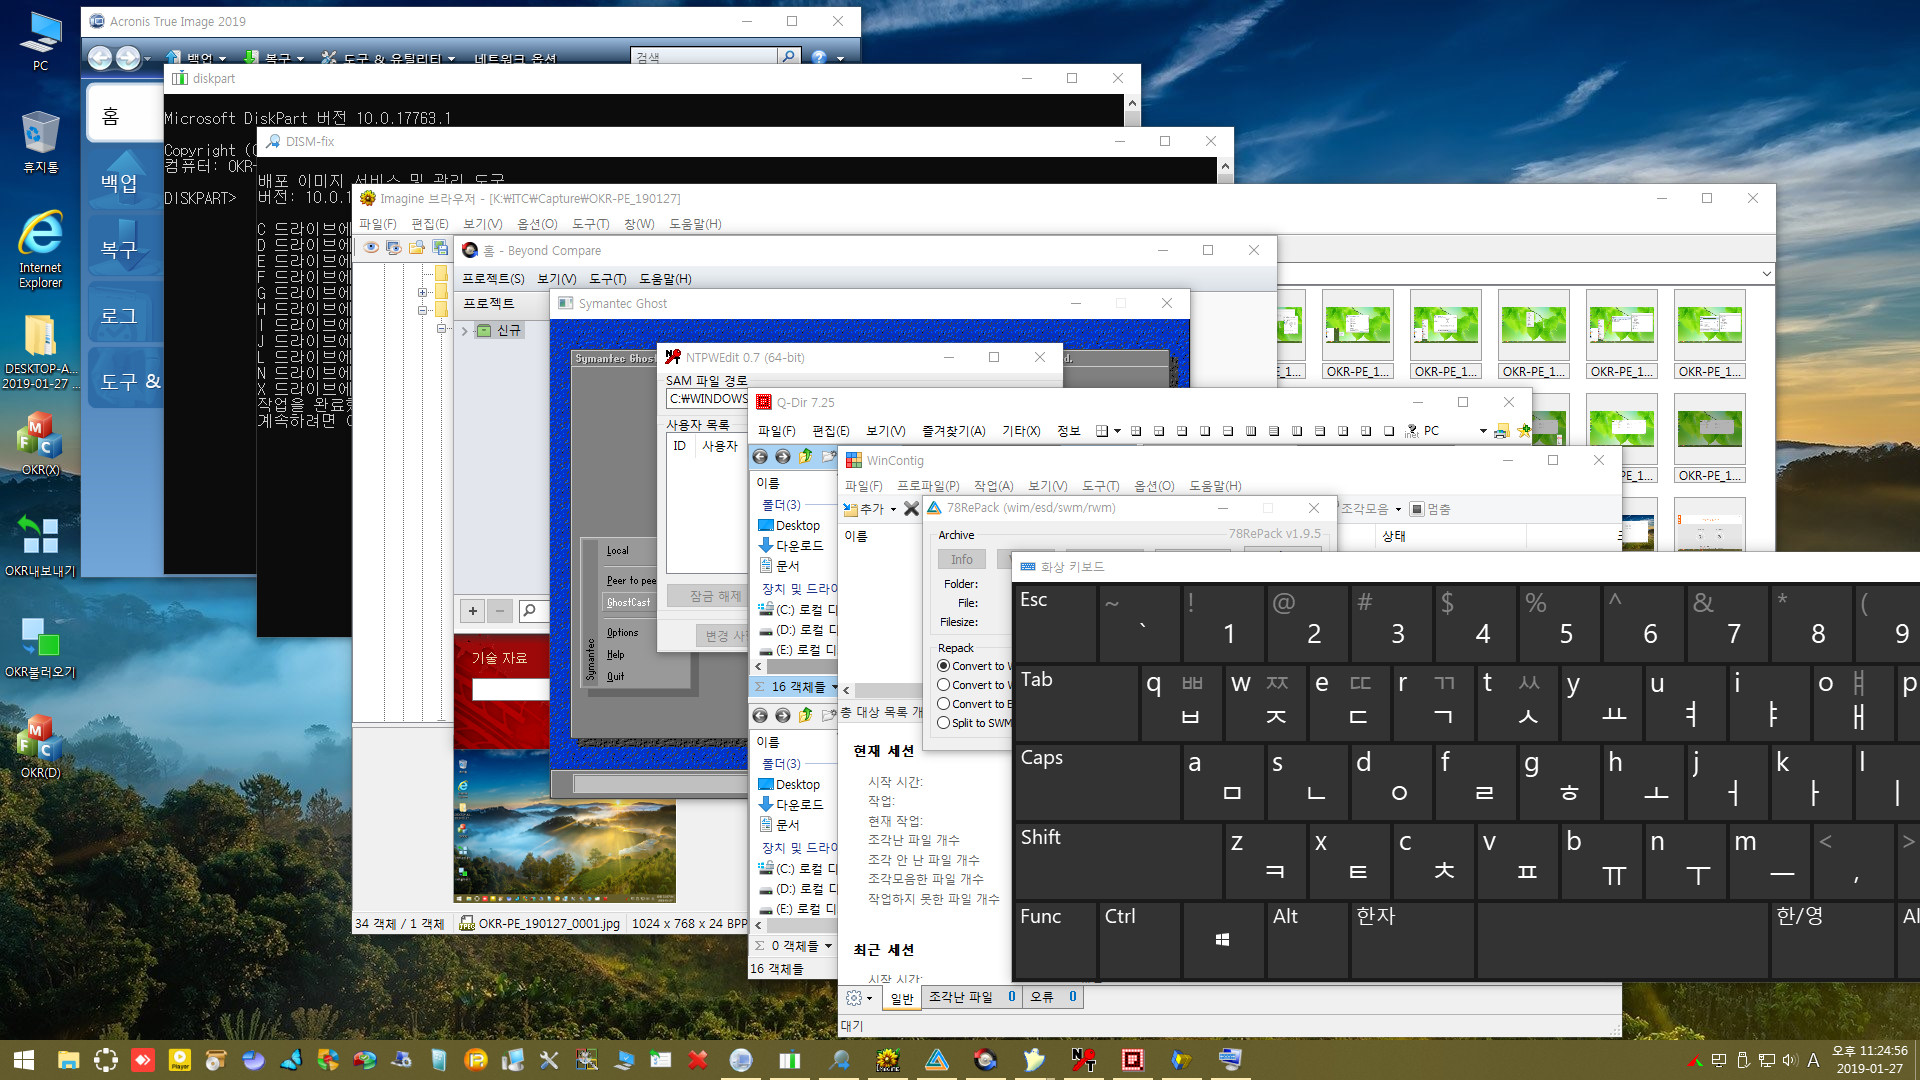Click the Q-Dir lower pane forward arrow

pos(783,715)
